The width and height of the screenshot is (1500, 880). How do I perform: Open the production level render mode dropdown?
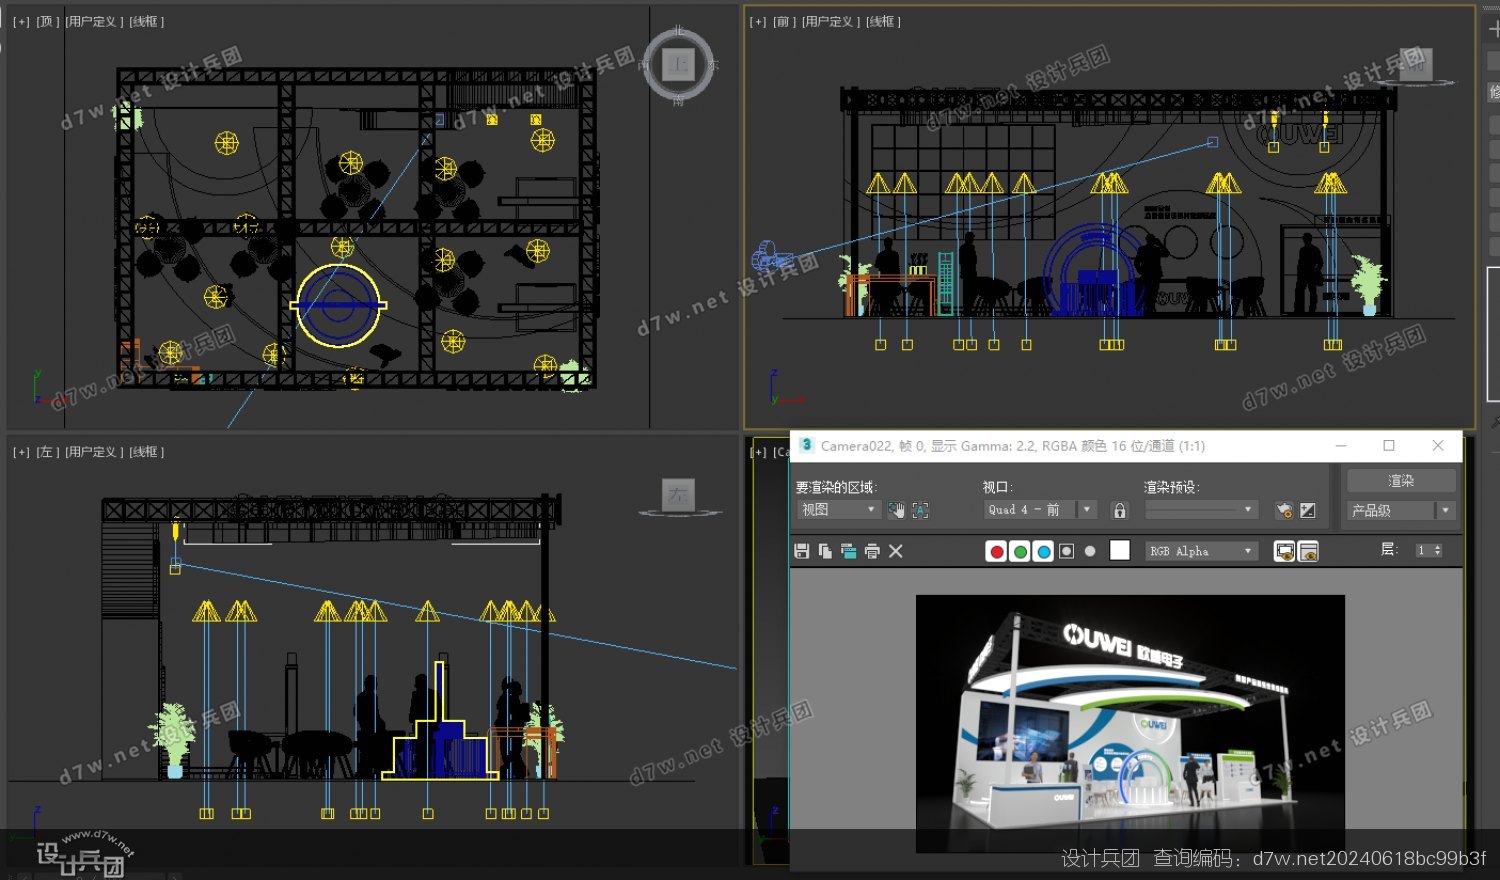pos(1400,510)
